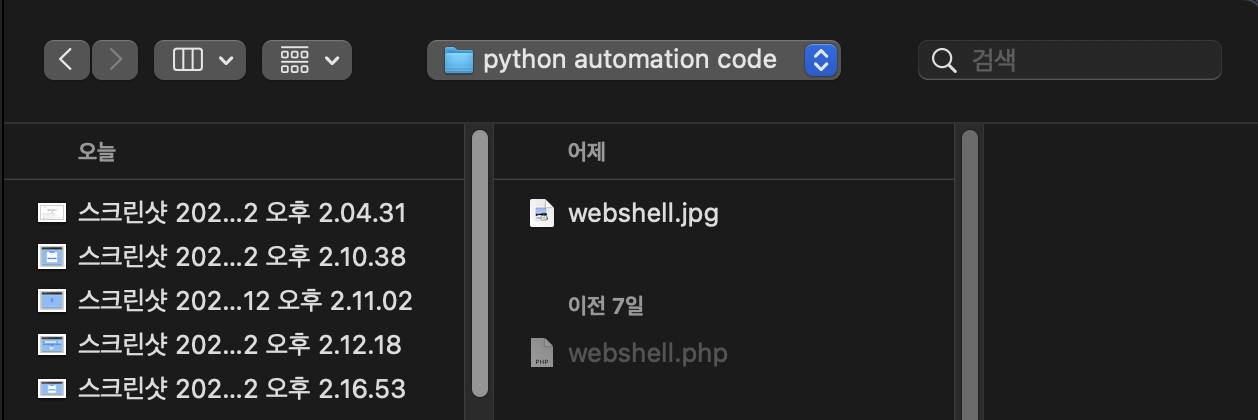This screenshot has height=420, width=1258.
Task: Open the python automation code folder popup
Action: coord(633,60)
